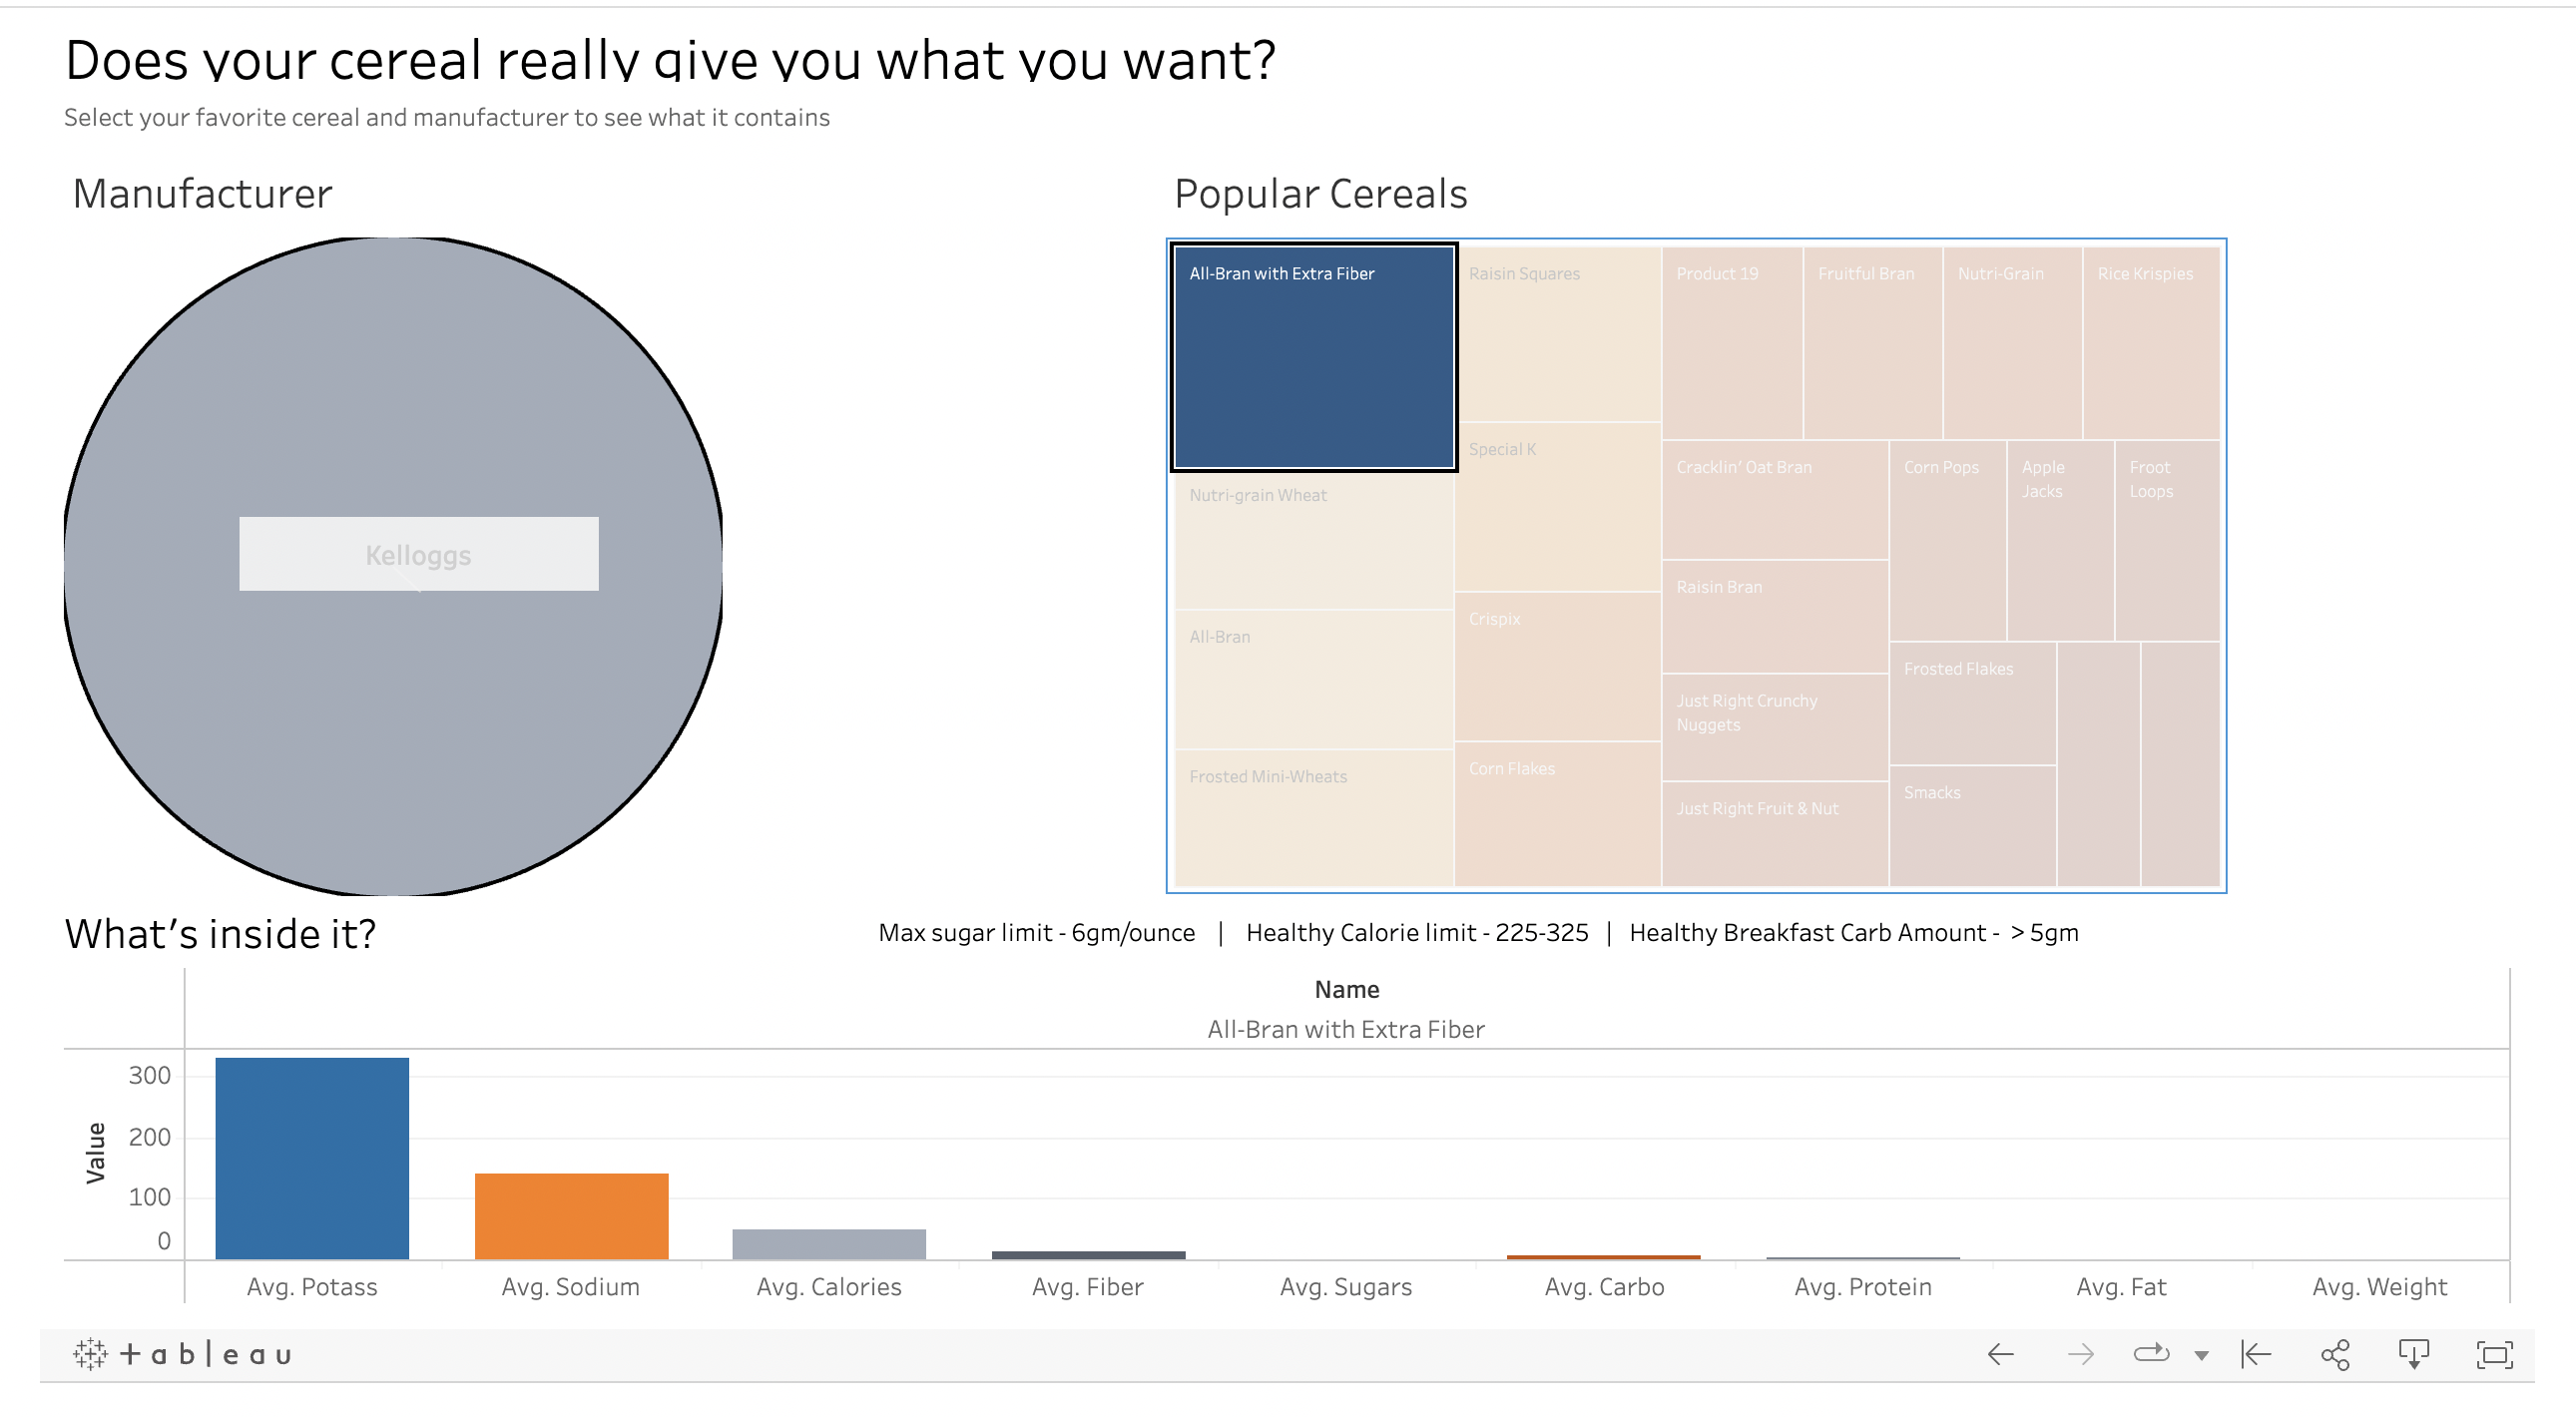Click the Reset view icon
The width and height of the screenshot is (2576, 1417).
tap(2256, 1355)
